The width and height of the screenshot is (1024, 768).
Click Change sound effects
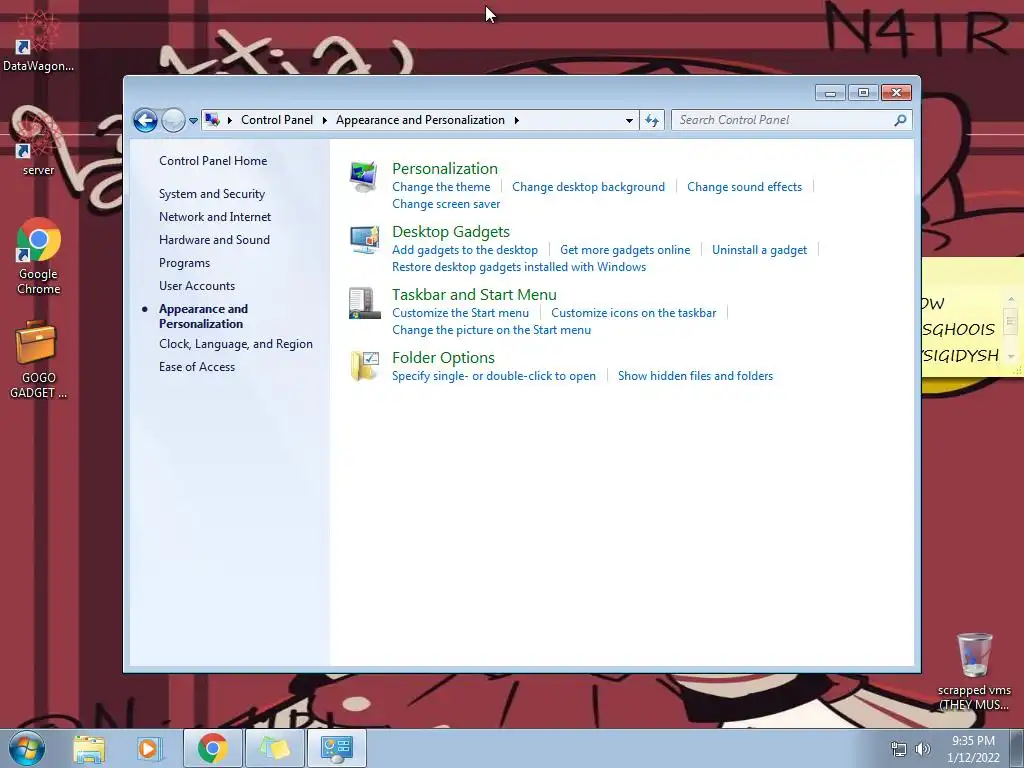click(744, 187)
